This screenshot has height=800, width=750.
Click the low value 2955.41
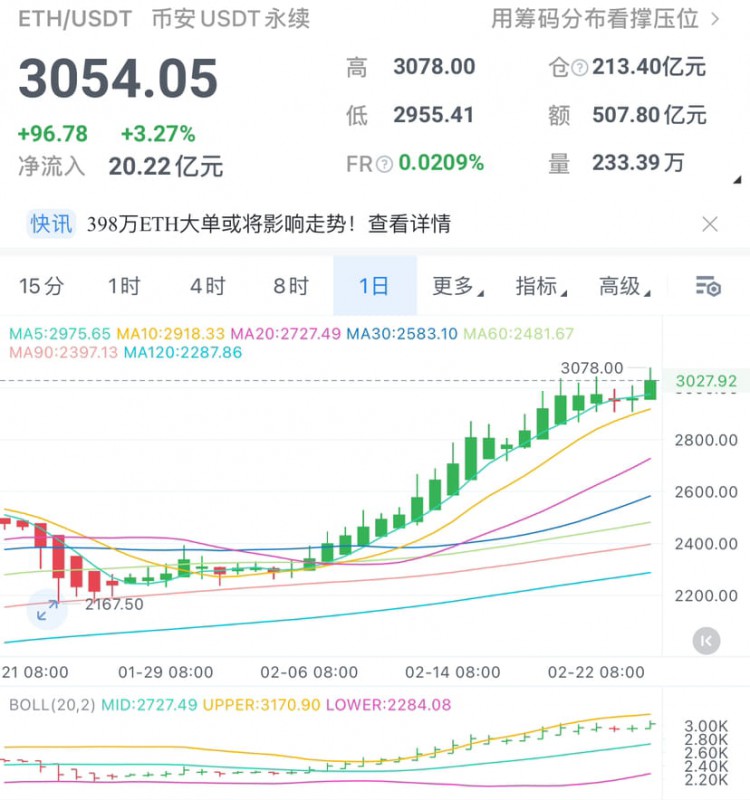tap(433, 115)
